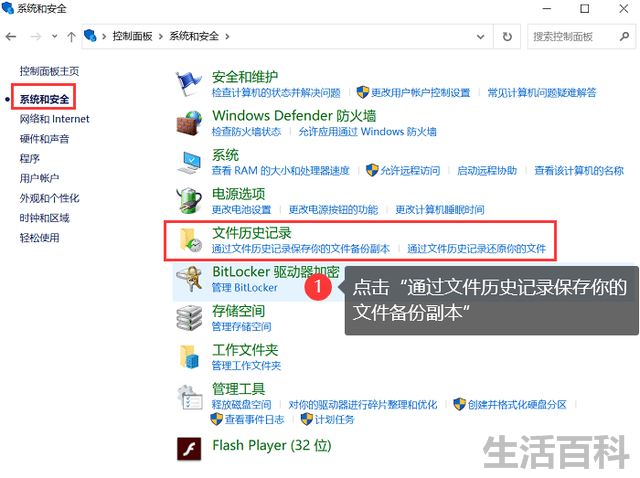Click 通过文件历史记录还原你的文件 link
The height and width of the screenshot is (478, 640).
[x=476, y=249]
